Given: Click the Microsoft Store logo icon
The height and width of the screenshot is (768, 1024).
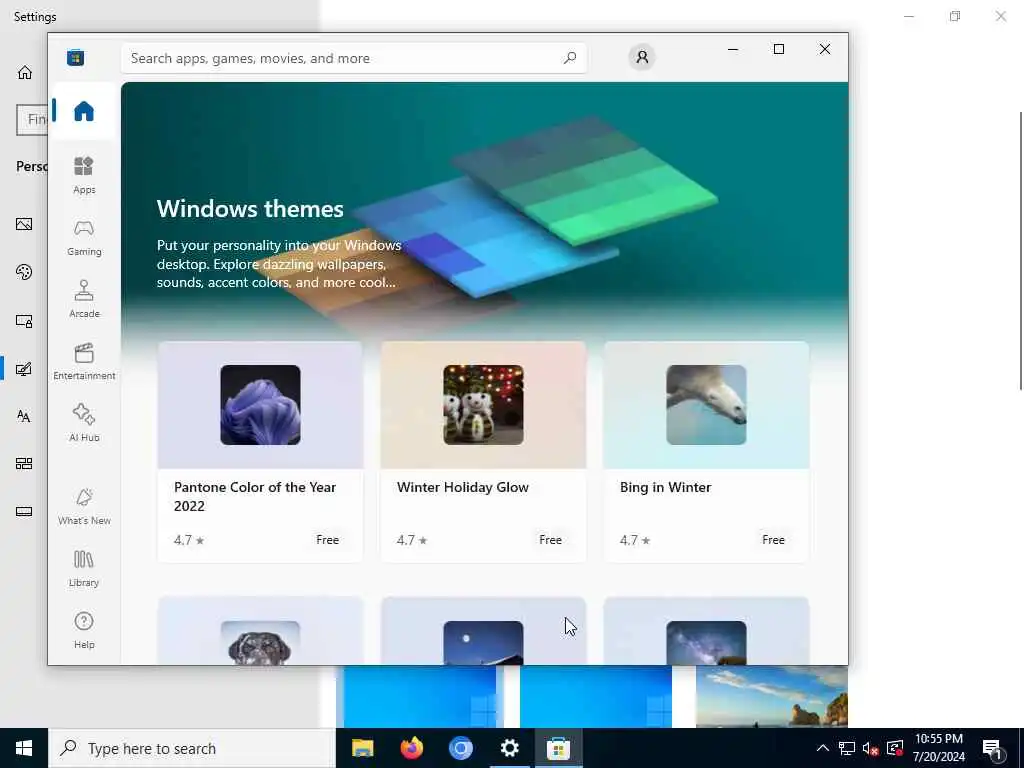Looking at the screenshot, I should (75, 57).
